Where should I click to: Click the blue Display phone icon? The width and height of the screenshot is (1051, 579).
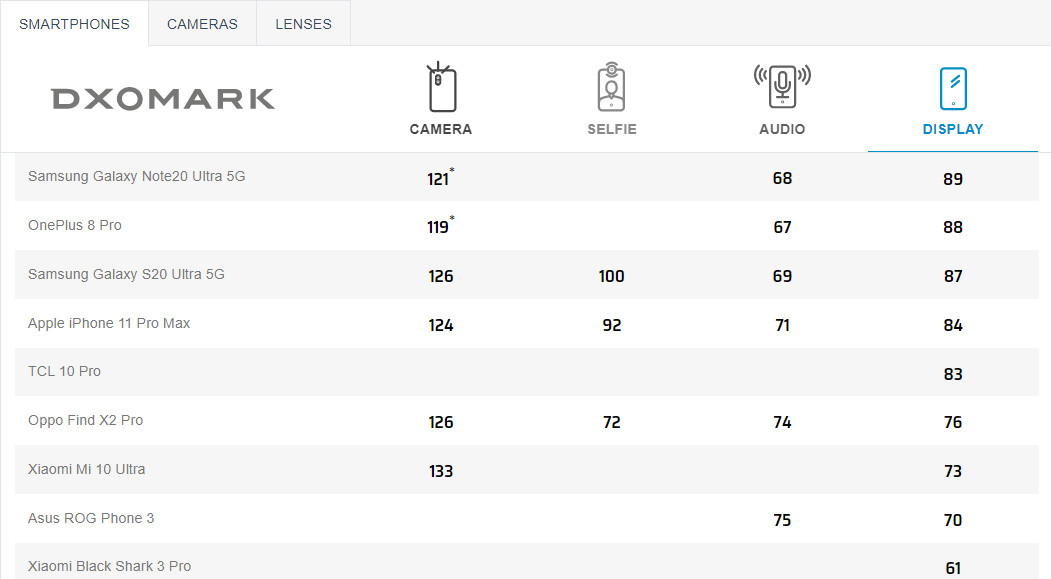coord(953,88)
